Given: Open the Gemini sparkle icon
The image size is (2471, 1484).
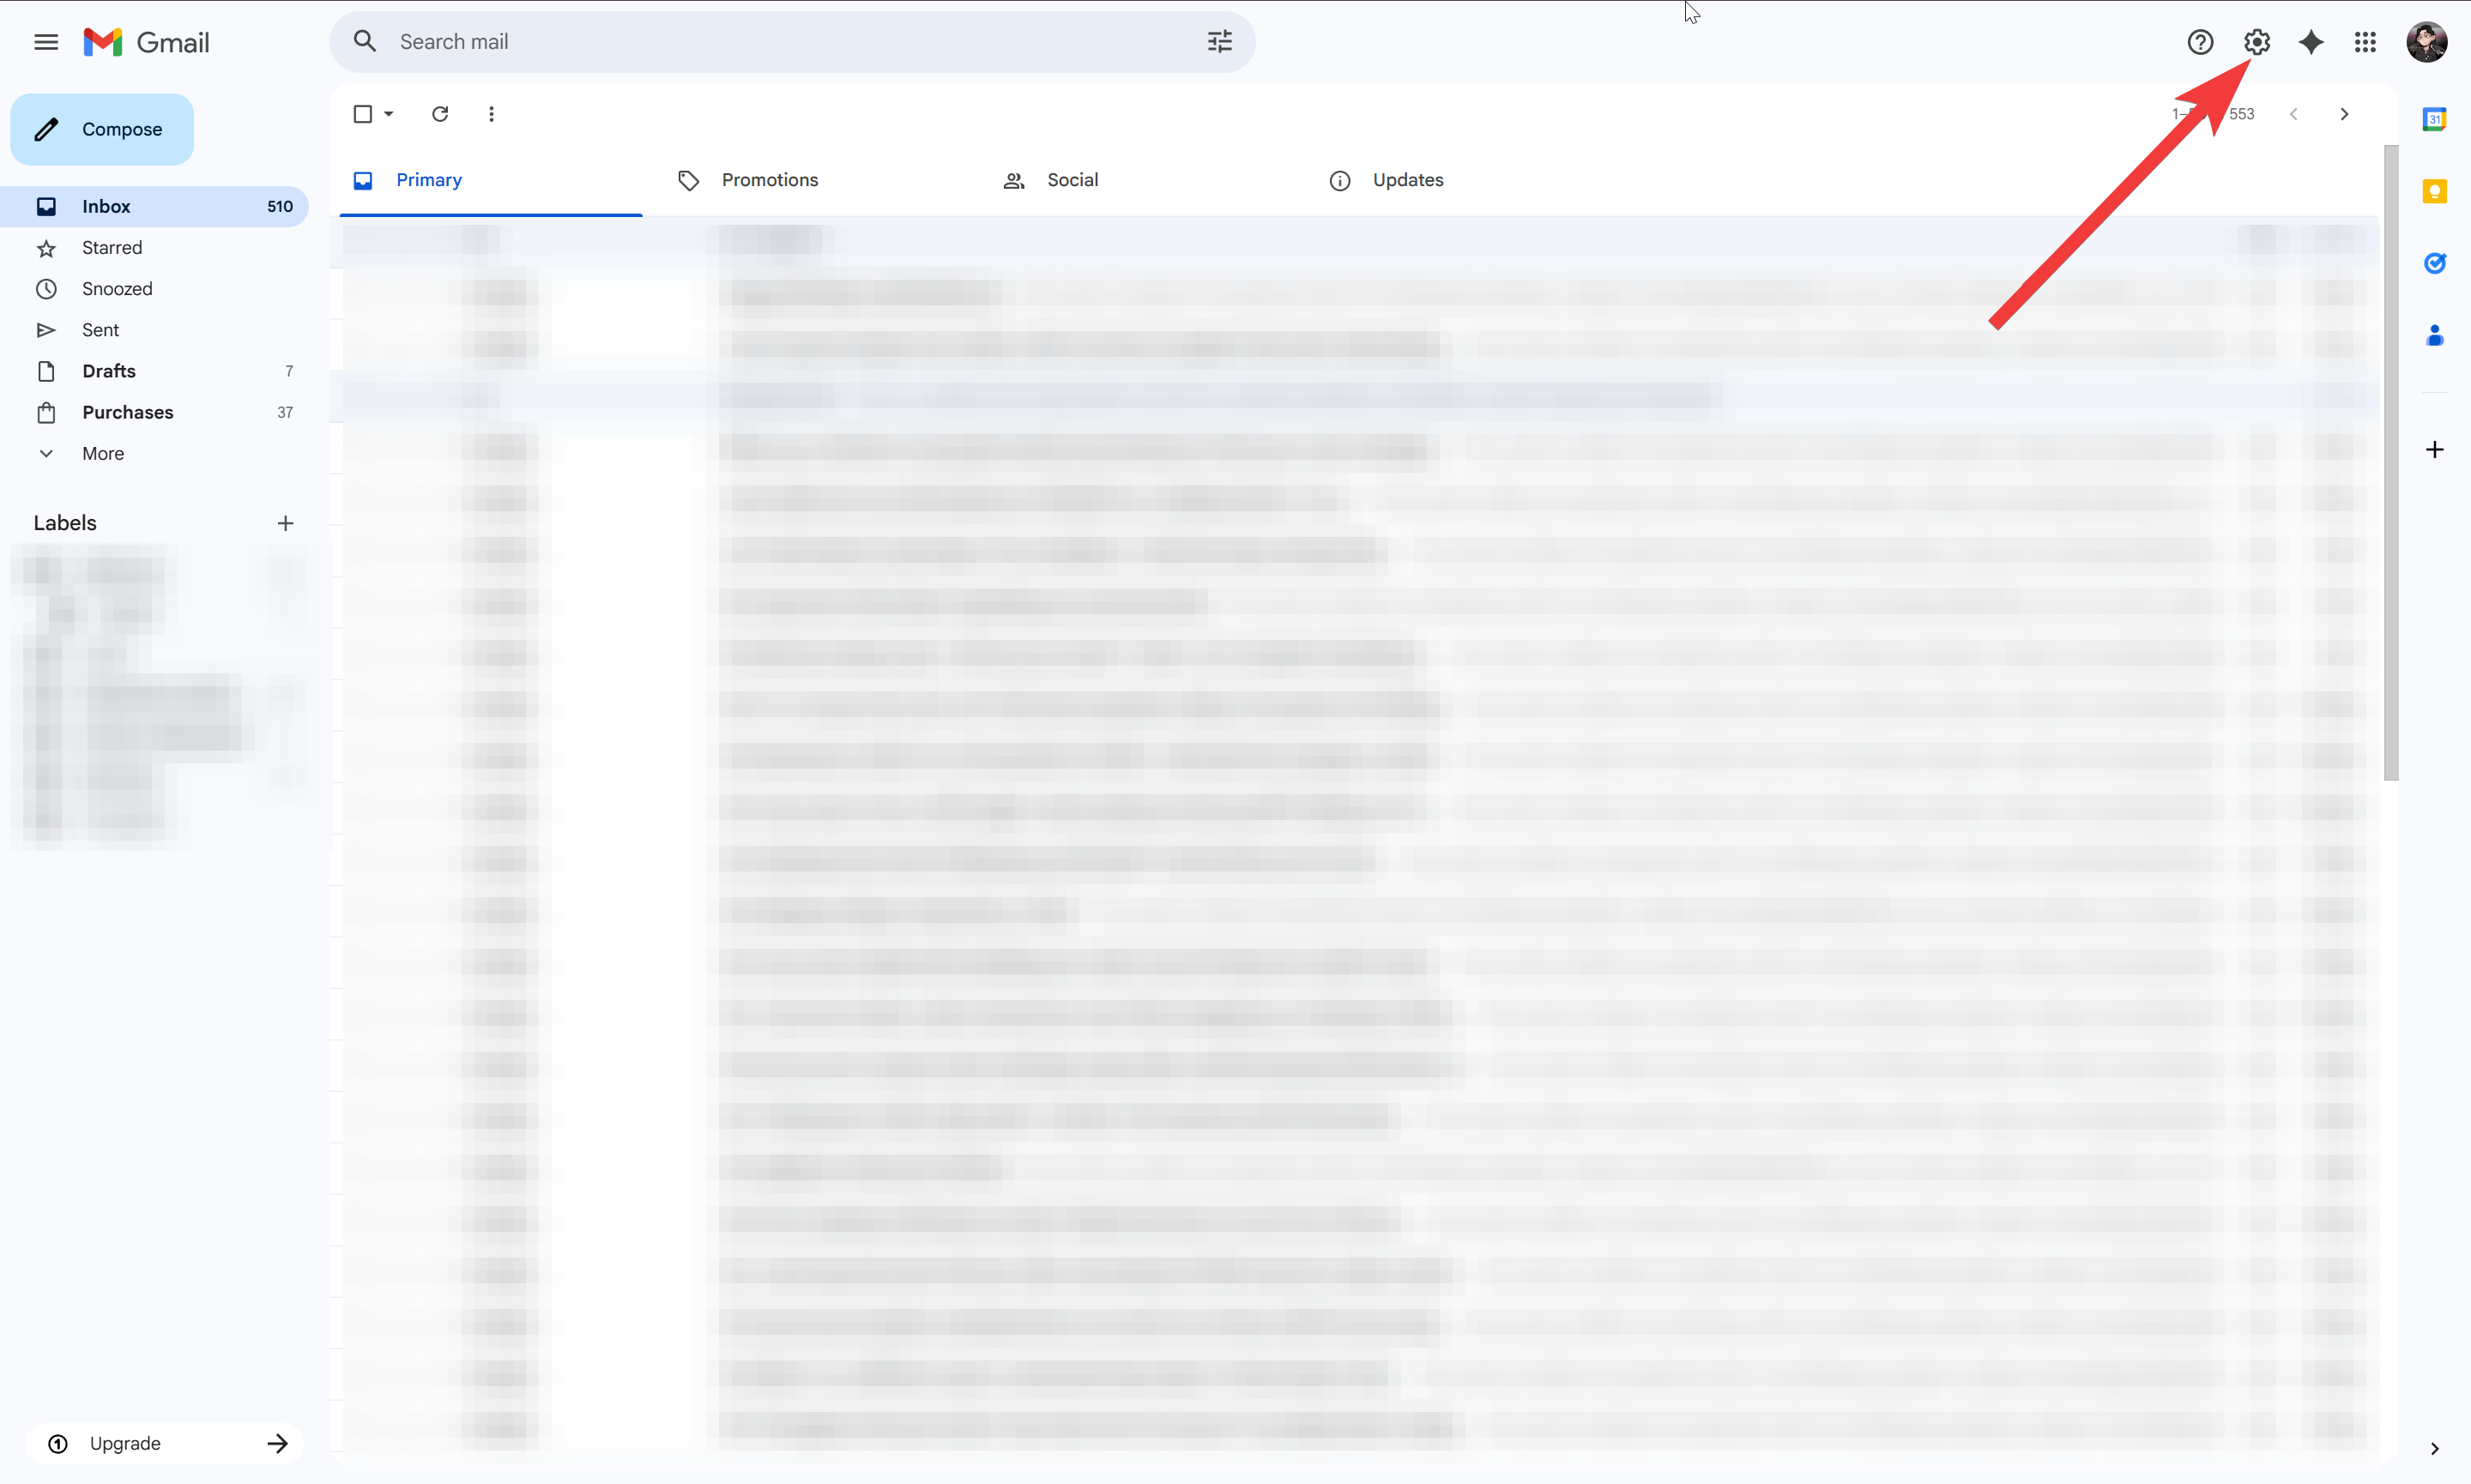Looking at the screenshot, I should 2311,42.
